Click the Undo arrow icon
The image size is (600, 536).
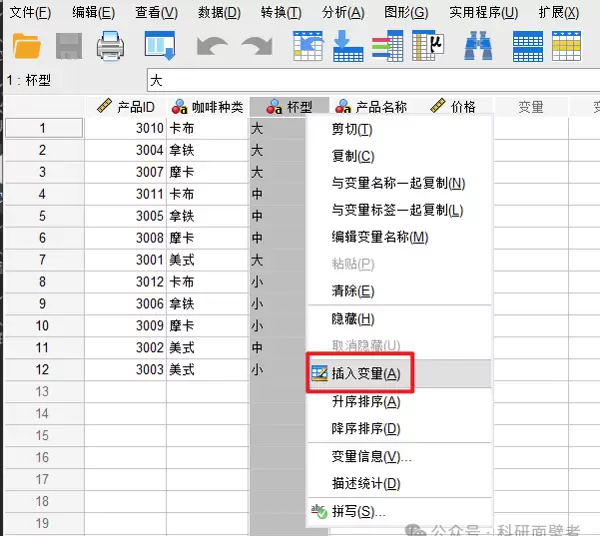[x=212, y=45]
